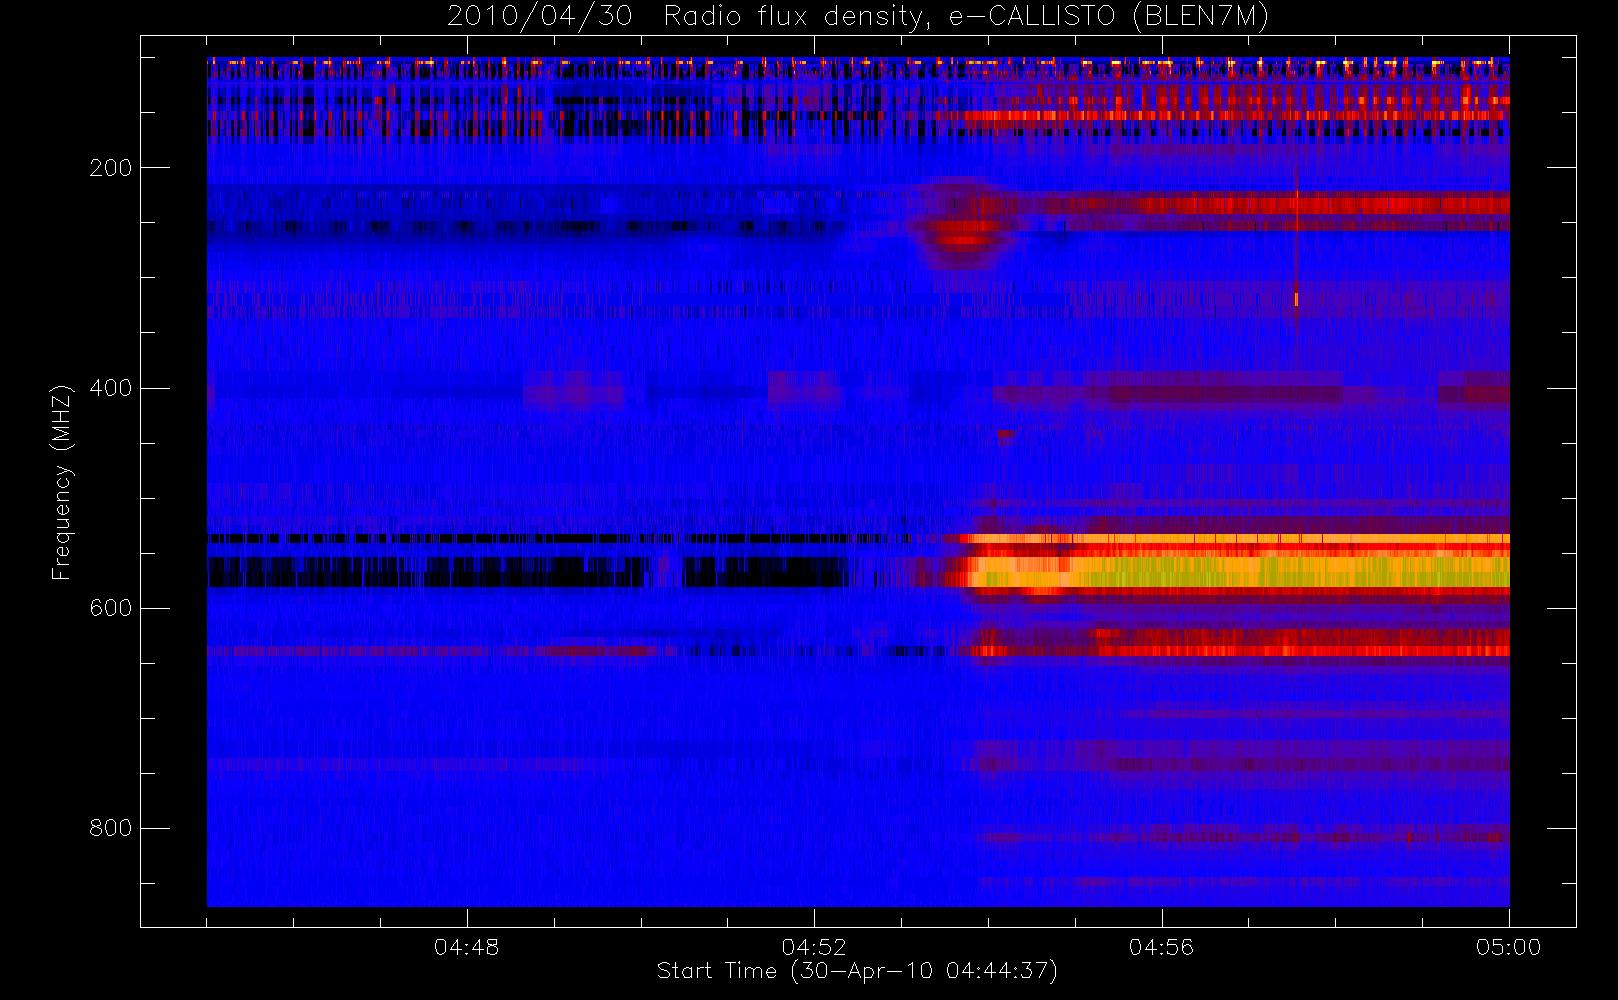Click the plot title "2010/04/30 Radio flux density, e-CALLISTO (BLEN7M)"

pos(858,16)
